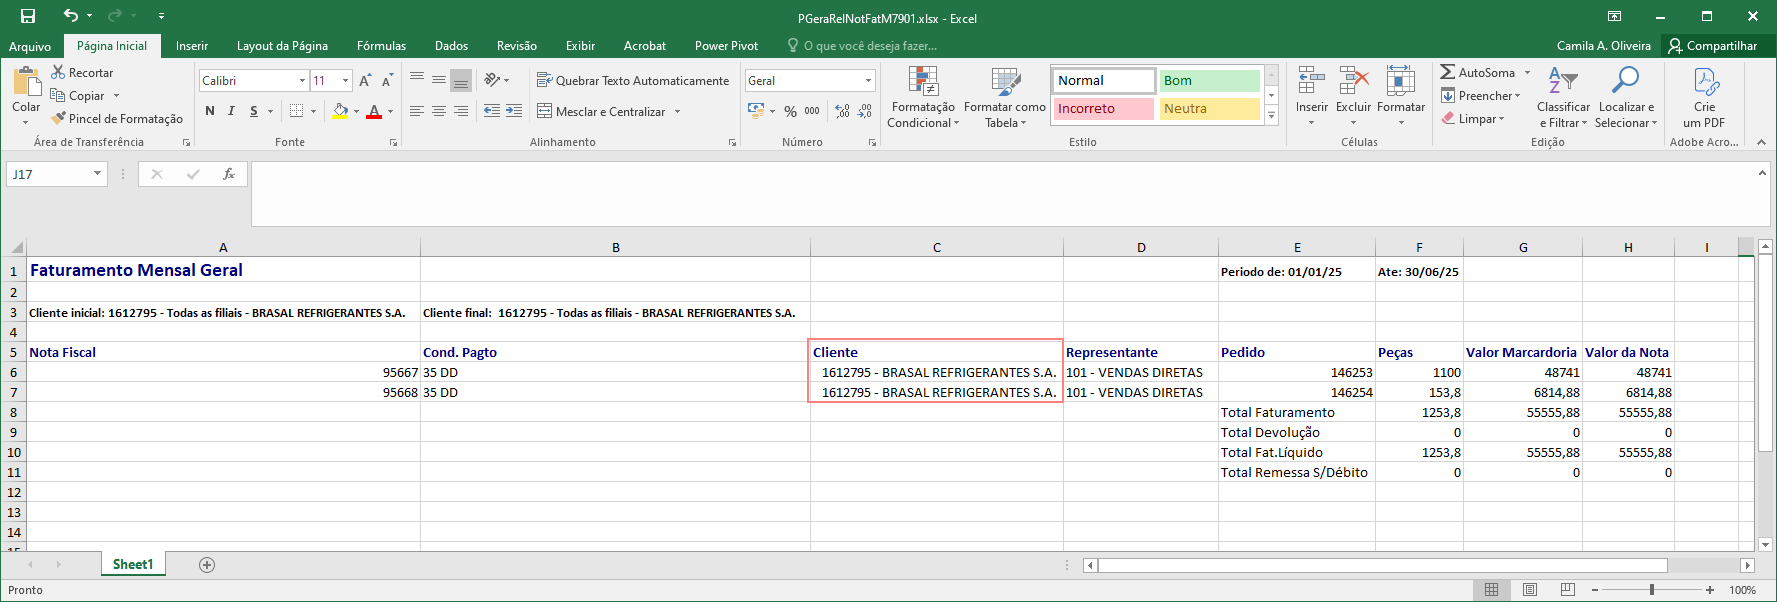Apply the Bom cell style

[1209, 80]
